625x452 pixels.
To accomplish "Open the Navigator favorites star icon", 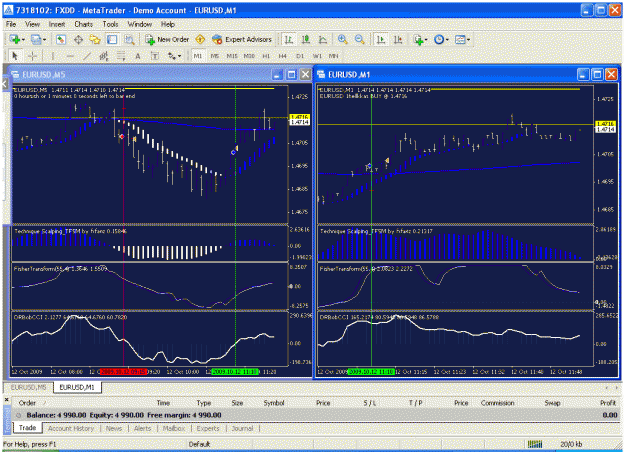I will 95,39.
